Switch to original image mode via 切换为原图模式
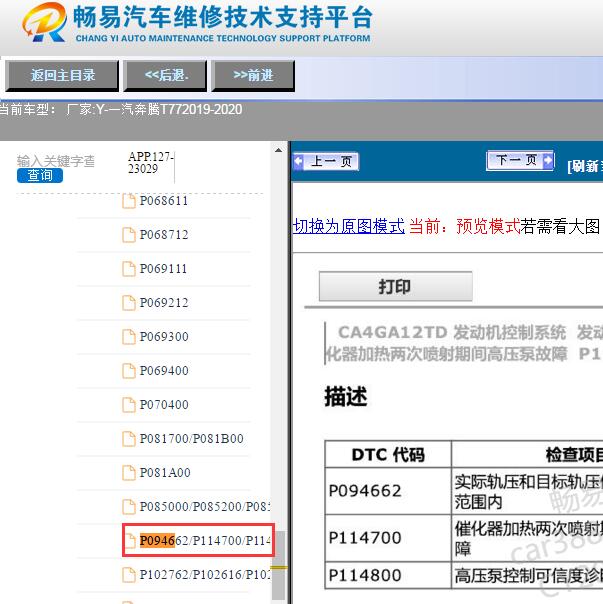603x604 pixels. tap(349, 226)
